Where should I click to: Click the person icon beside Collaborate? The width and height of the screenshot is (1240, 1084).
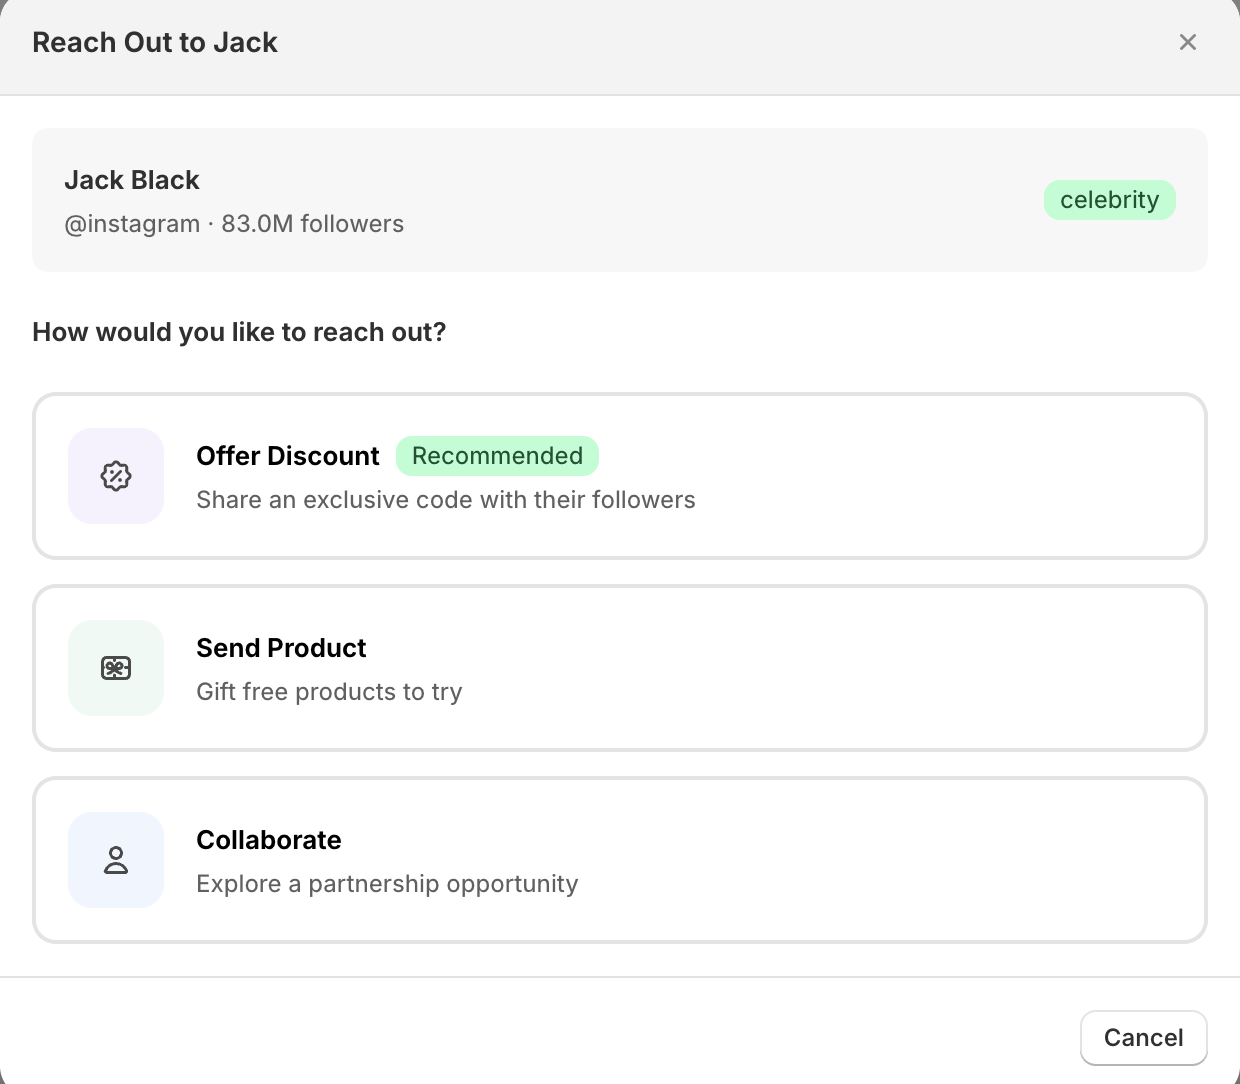coord(116,860)
